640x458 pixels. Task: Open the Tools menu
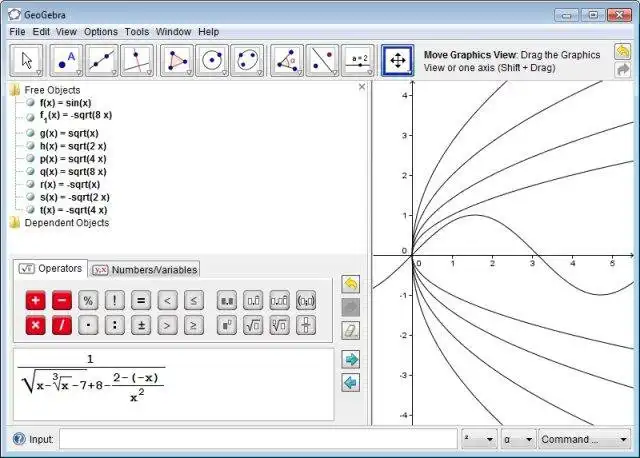tap(137, 32)
